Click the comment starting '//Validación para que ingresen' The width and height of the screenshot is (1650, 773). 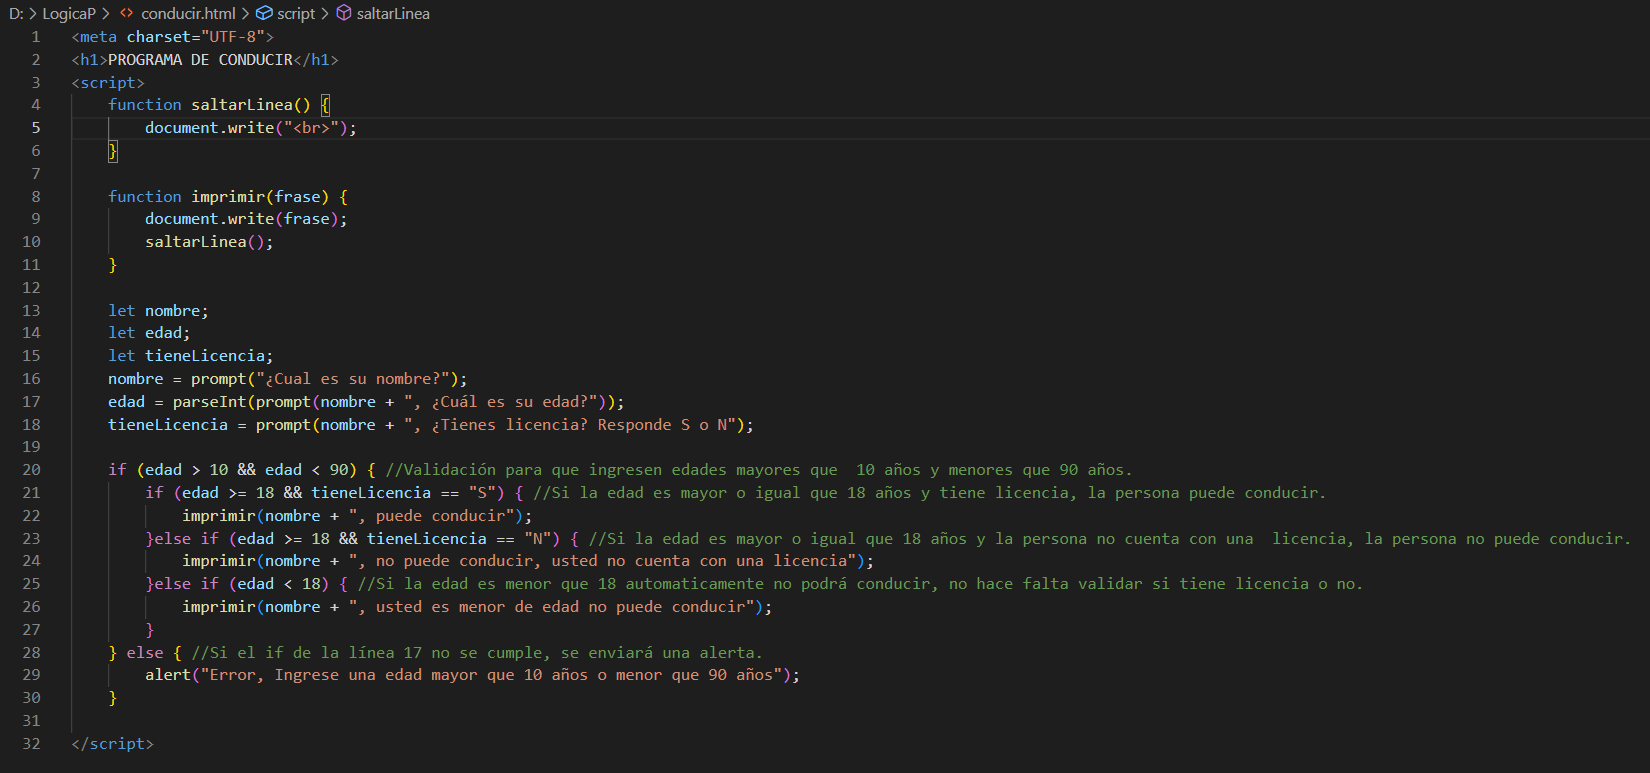pos(759,470)
